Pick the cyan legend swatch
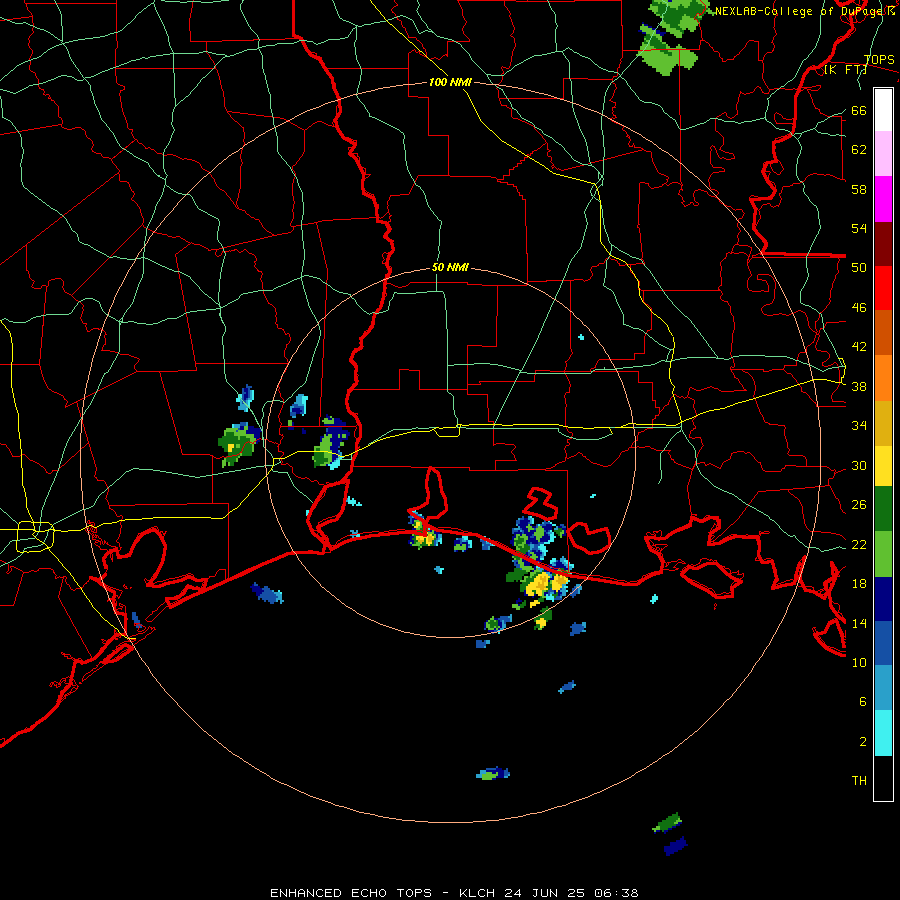This screenshot has height=900, width=900. 883,733
